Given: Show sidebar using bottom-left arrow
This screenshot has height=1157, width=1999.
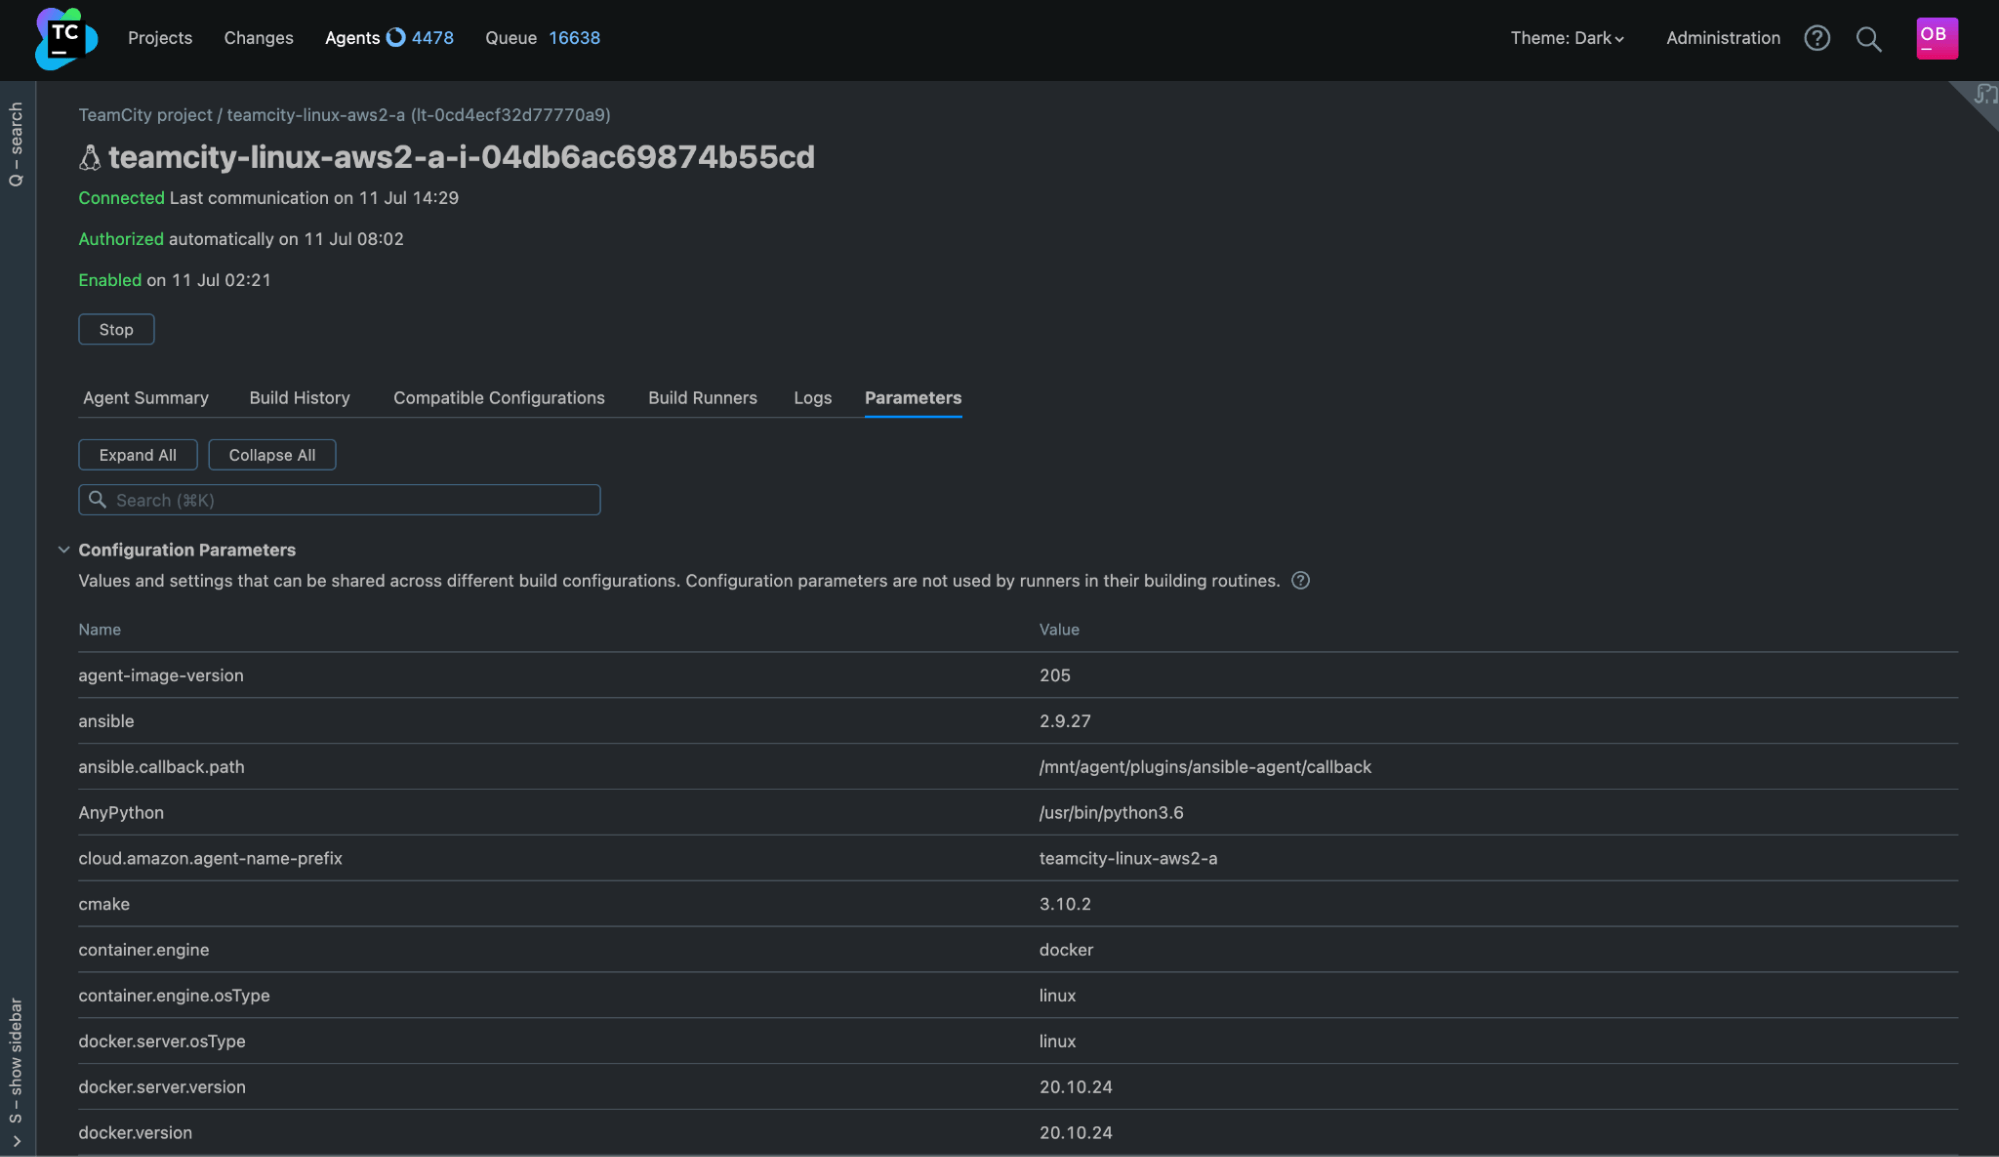Looking at the screenshot, I should pyautogui.click(x=16, y=1141).
